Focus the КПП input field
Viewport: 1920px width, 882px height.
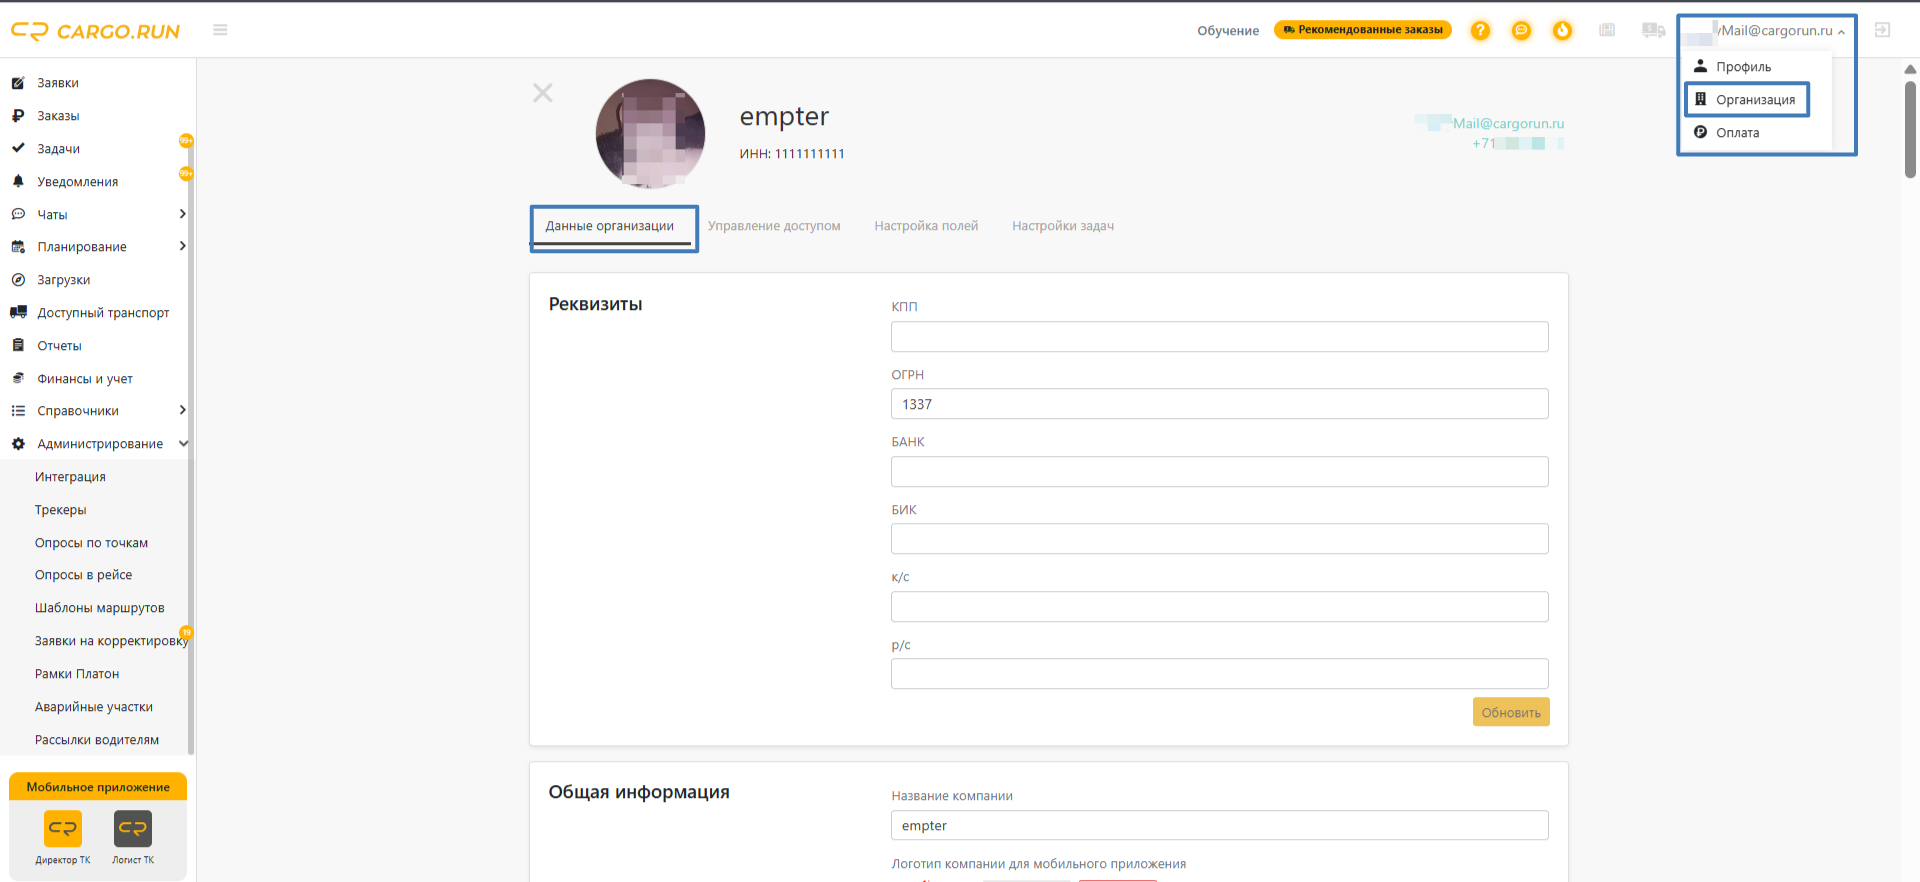click(x=1219, y=337)
